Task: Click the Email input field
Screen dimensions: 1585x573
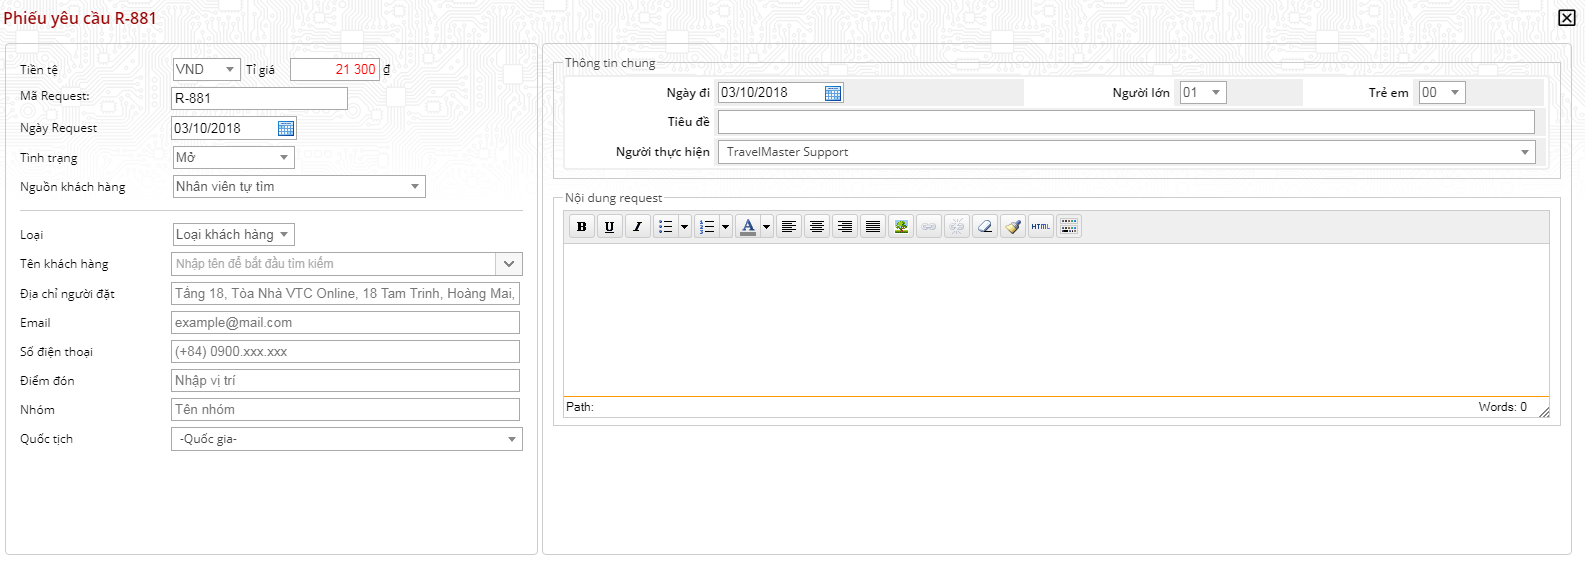Action: pyautogui.click(x=346, y=322)
